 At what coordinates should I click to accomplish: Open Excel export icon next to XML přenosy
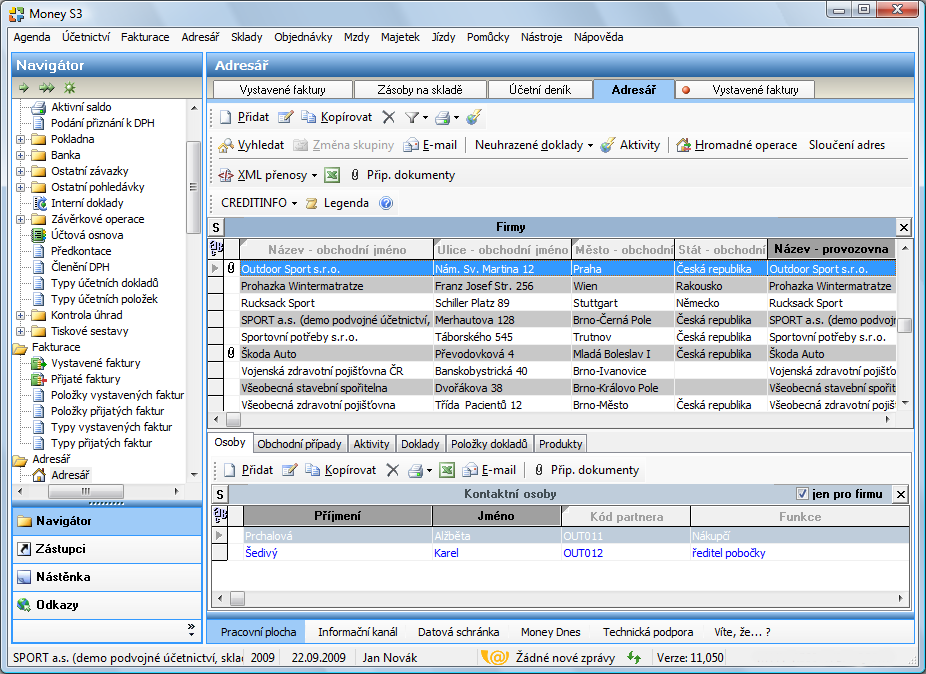click(332, 175)
